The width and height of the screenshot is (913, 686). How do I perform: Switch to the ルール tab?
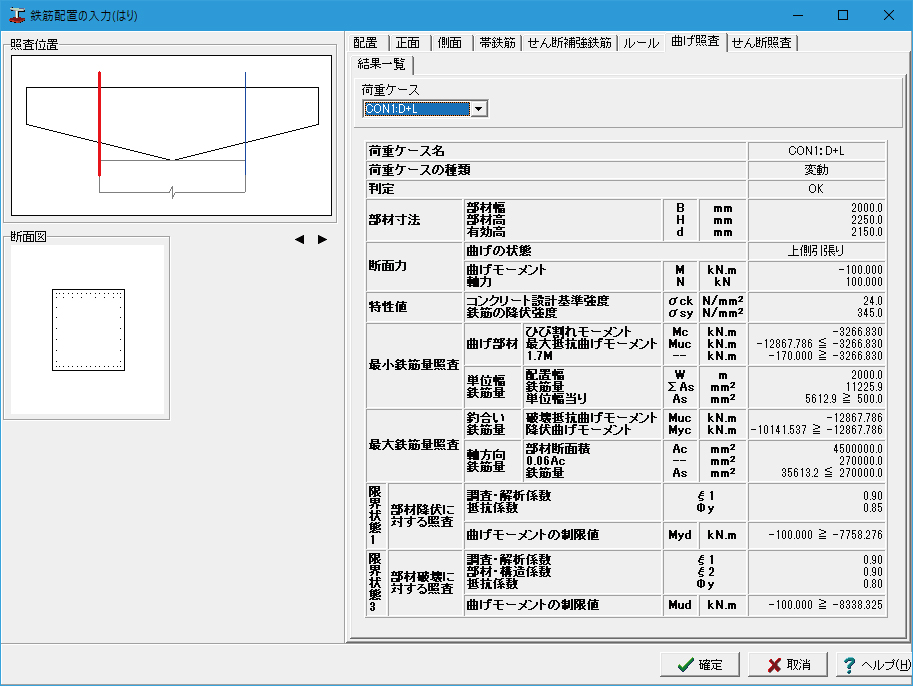click(641, 43)
